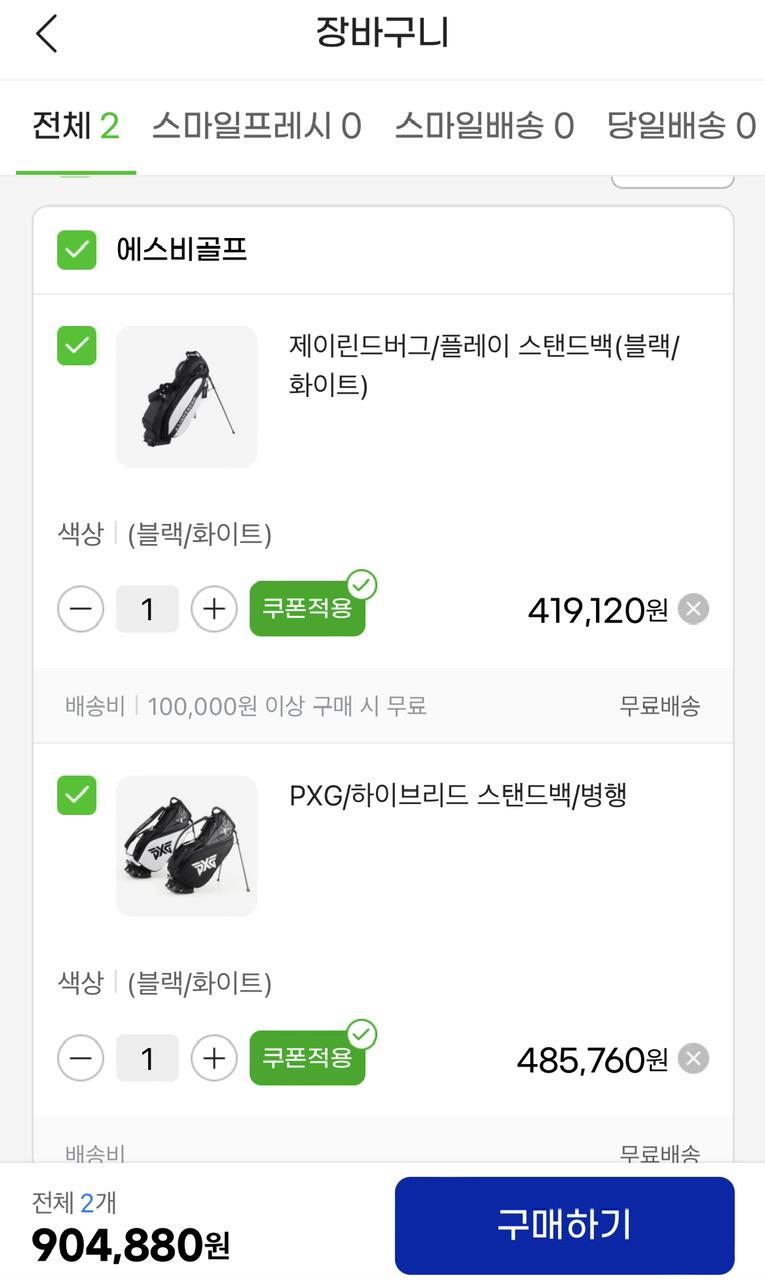Switch to 전체 tab

tap(76, 126)
